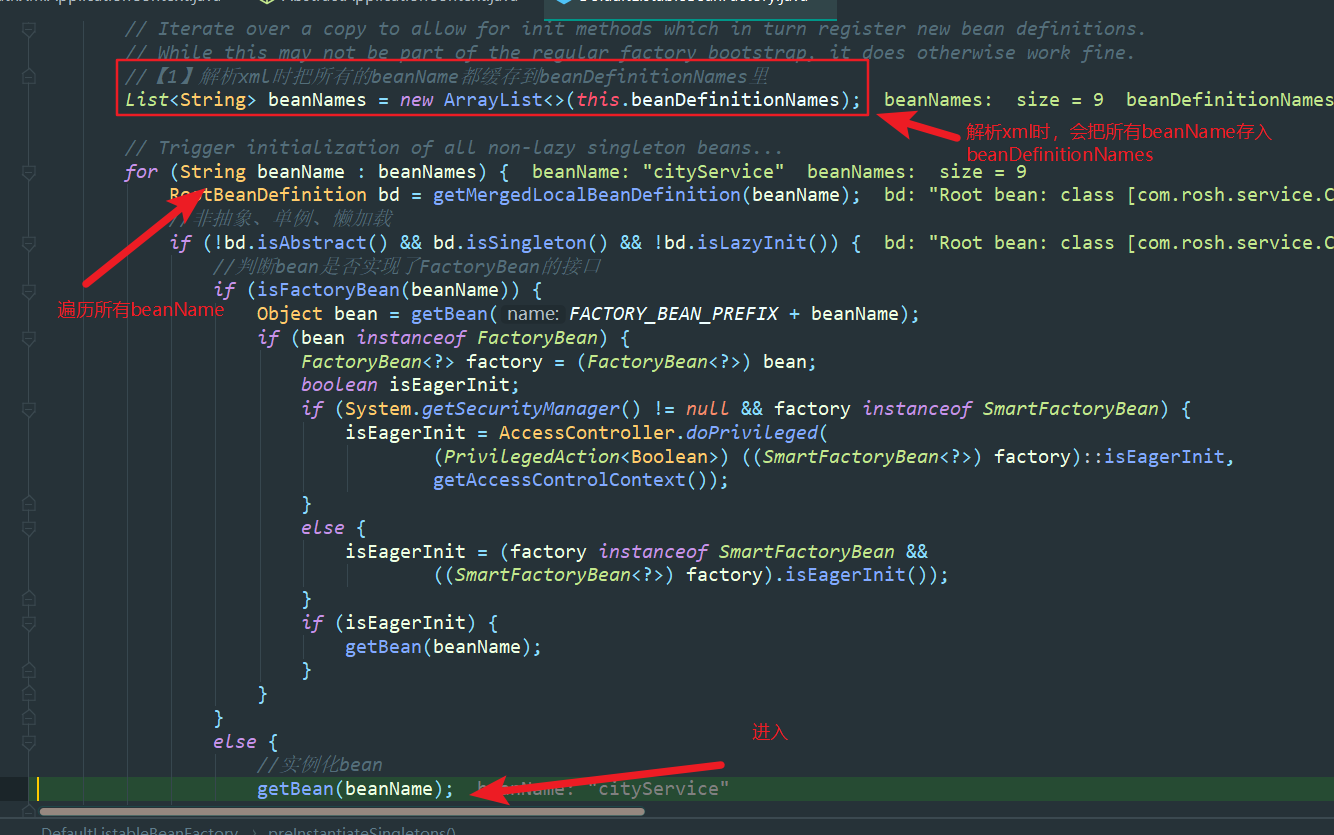Click the 'name:' parameter hint in getBean call
The width and height of the screenshot is (1334, 835).
[x=532, y=315]
